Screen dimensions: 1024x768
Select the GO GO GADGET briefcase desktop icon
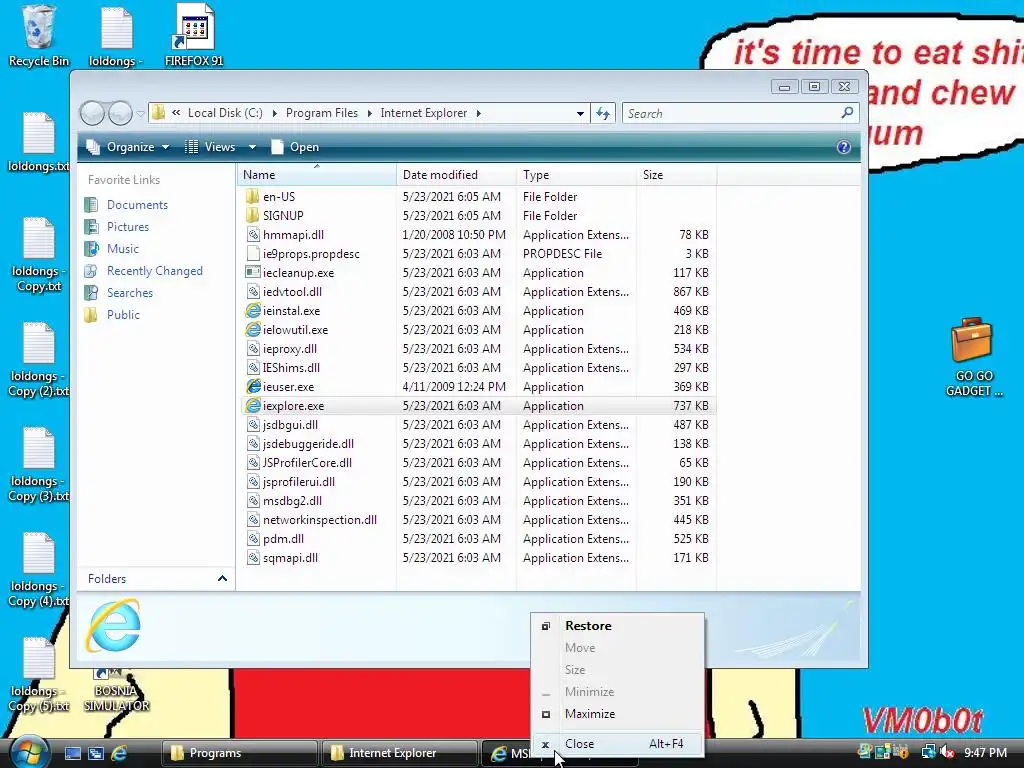coord(973,357)
